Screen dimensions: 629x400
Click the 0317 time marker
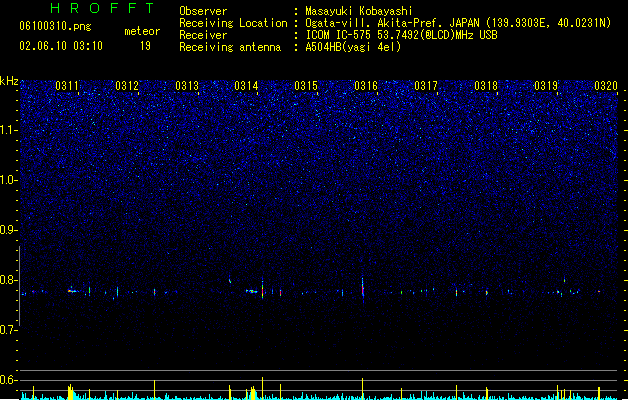click(x=426, y=86)
